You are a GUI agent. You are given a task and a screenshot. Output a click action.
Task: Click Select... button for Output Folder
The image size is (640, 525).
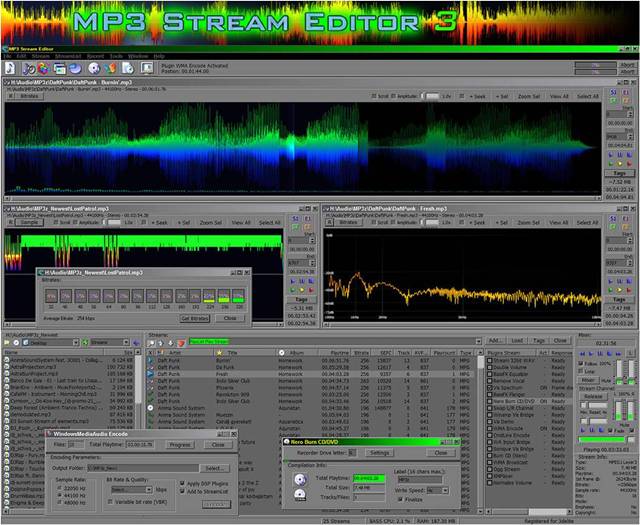[x=215, y=468]
